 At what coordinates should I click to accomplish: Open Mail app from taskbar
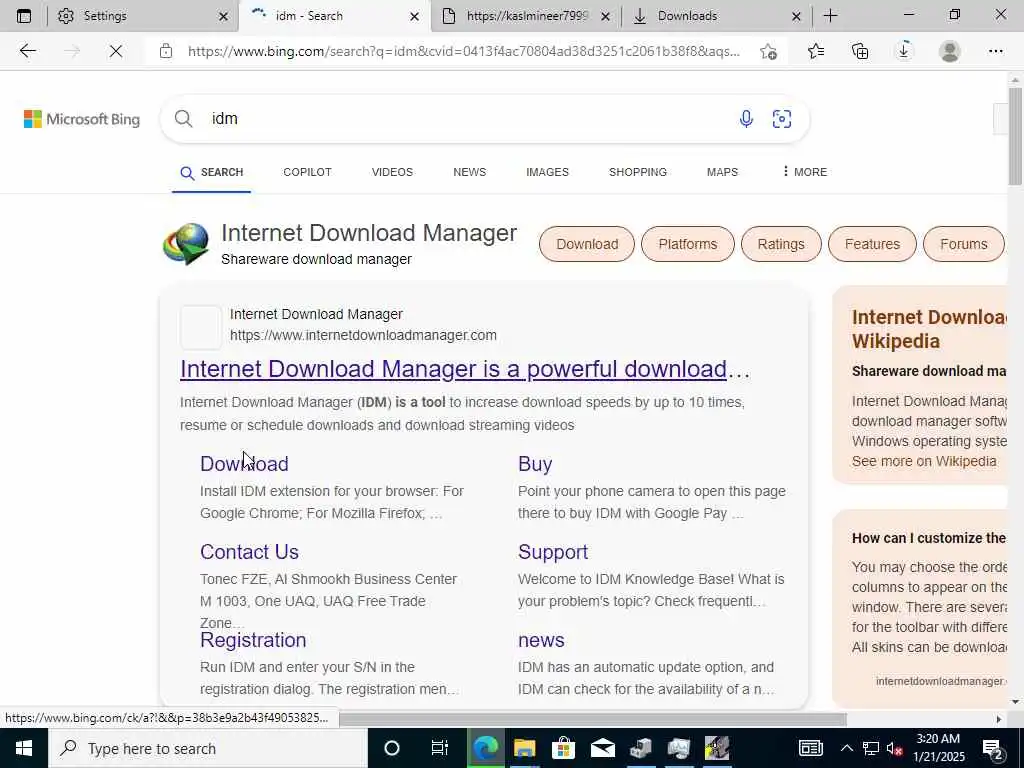pos(602,748)
